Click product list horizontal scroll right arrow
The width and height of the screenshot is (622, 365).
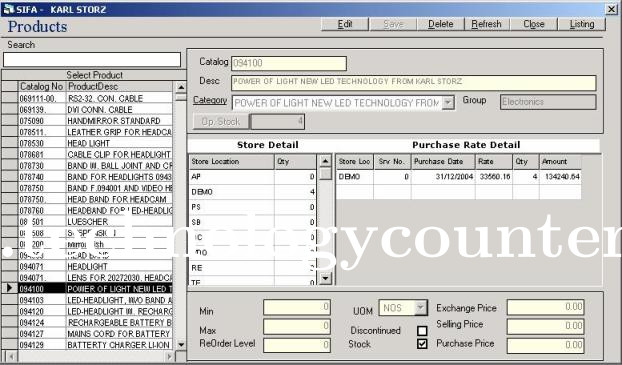(x=169, y=356)
